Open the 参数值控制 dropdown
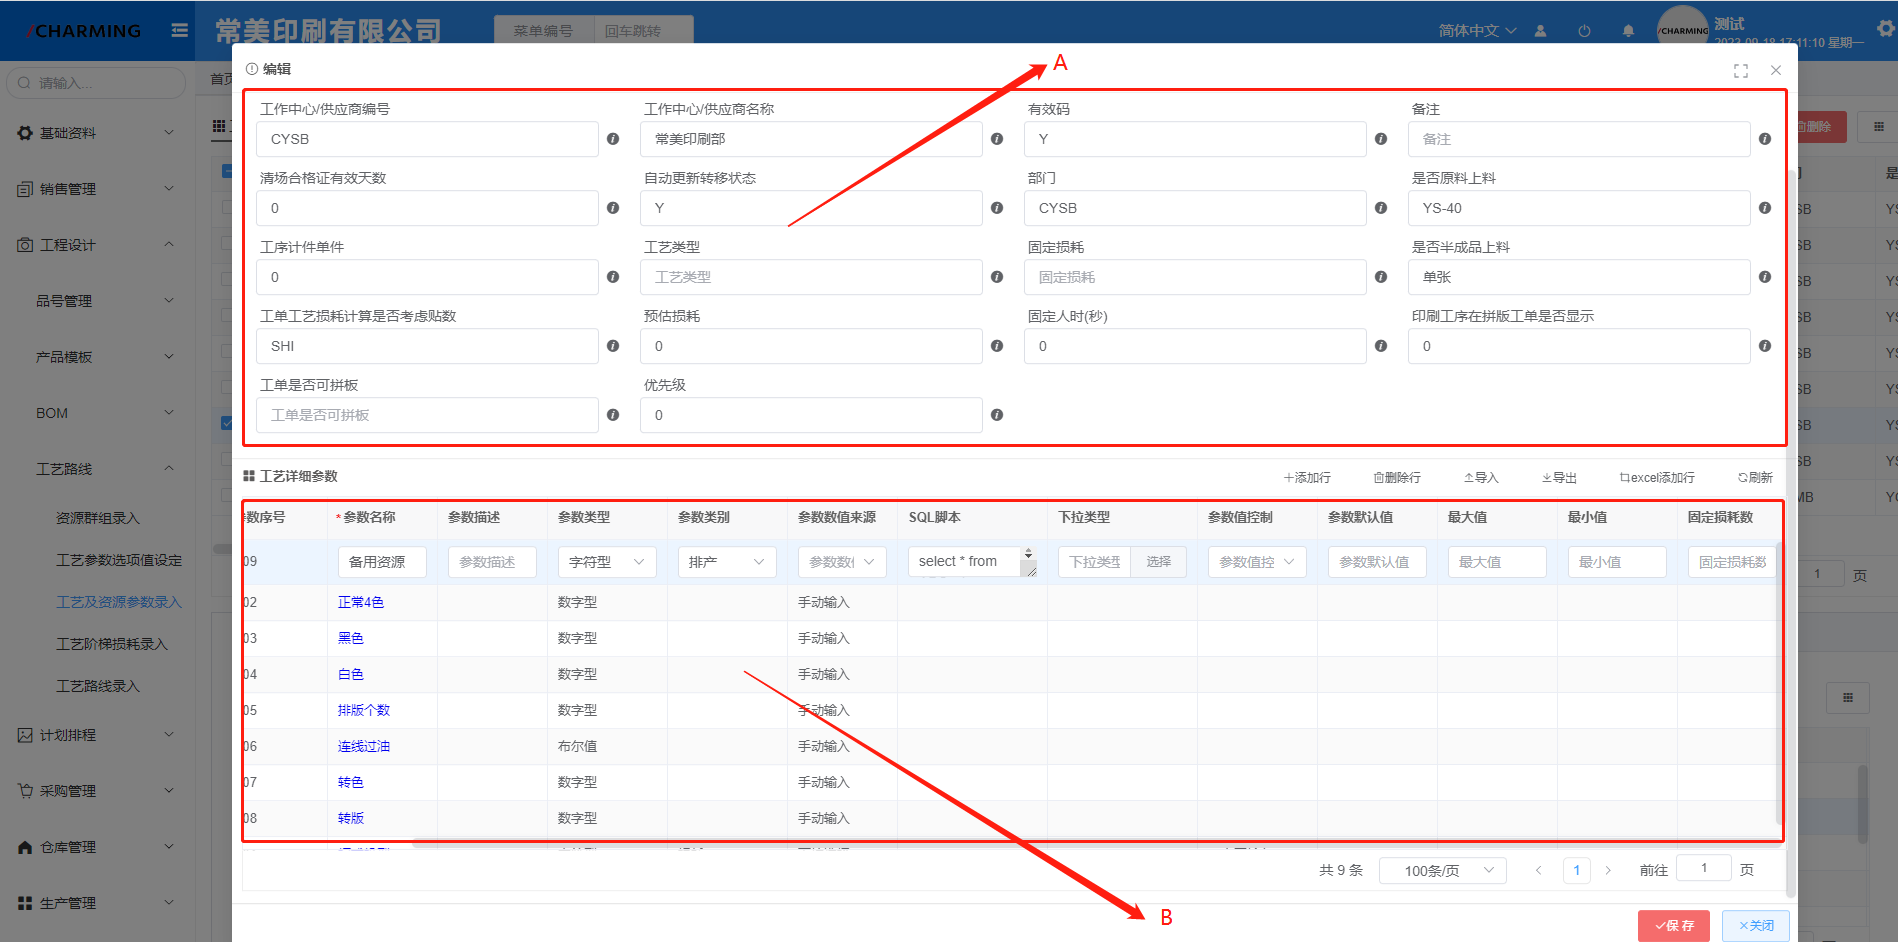Image resolution: width=1898 pixels, height=942 pixels. pos(1257,562)
